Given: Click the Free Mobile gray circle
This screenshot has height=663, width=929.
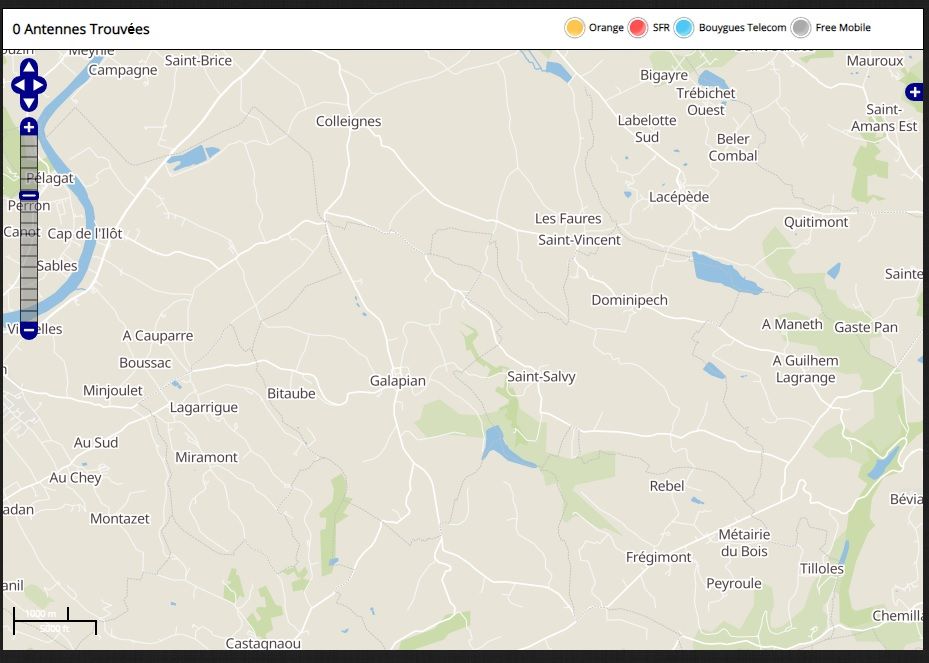Looking at the screenshot, I should click(801, 28).
